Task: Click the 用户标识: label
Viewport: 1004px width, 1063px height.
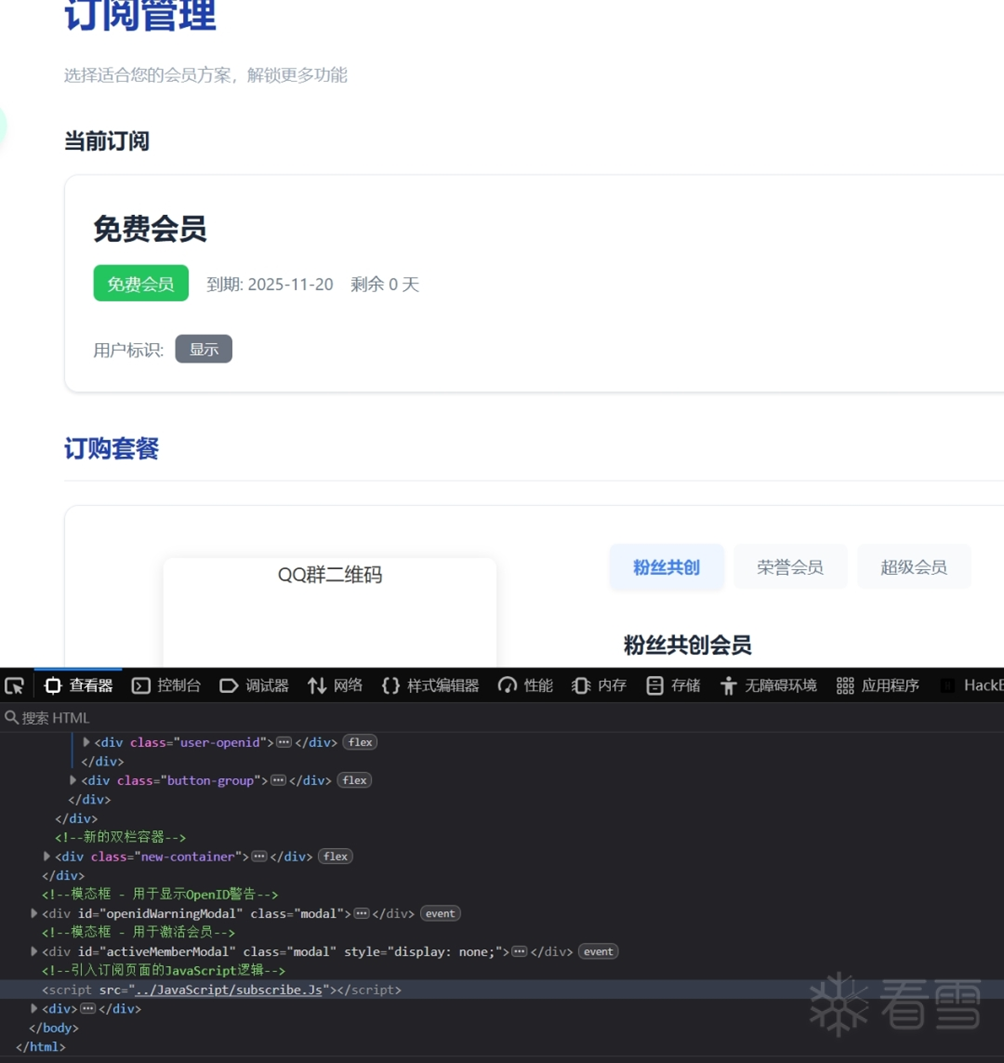Action: click(128, 350)
